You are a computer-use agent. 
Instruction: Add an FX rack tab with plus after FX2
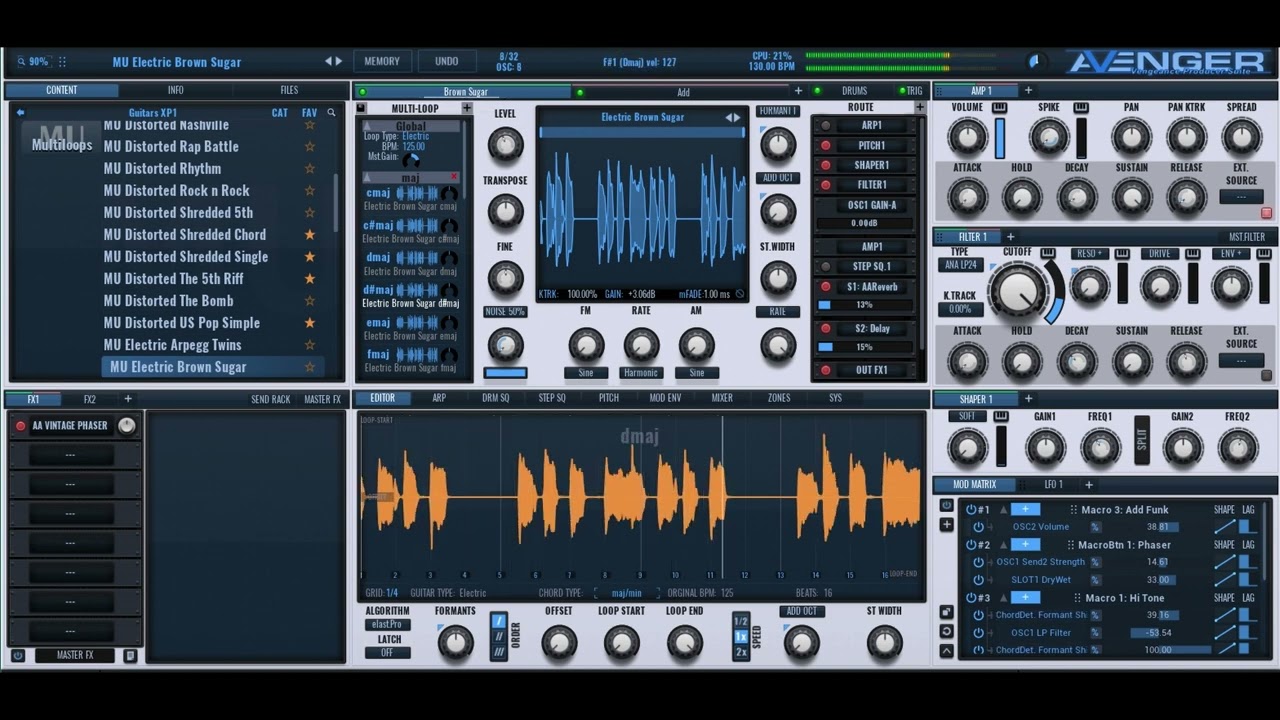[128, 399]
